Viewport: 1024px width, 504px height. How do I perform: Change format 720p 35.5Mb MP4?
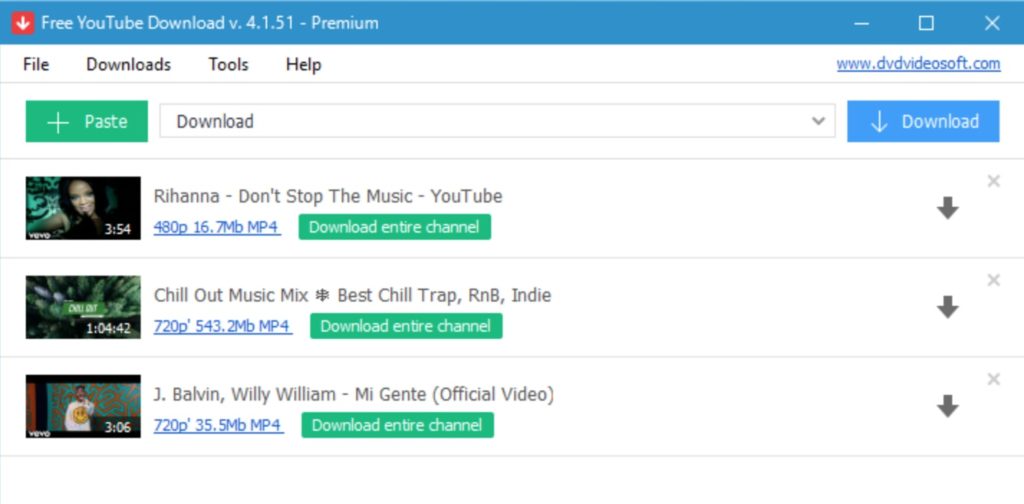coord(218,425)
